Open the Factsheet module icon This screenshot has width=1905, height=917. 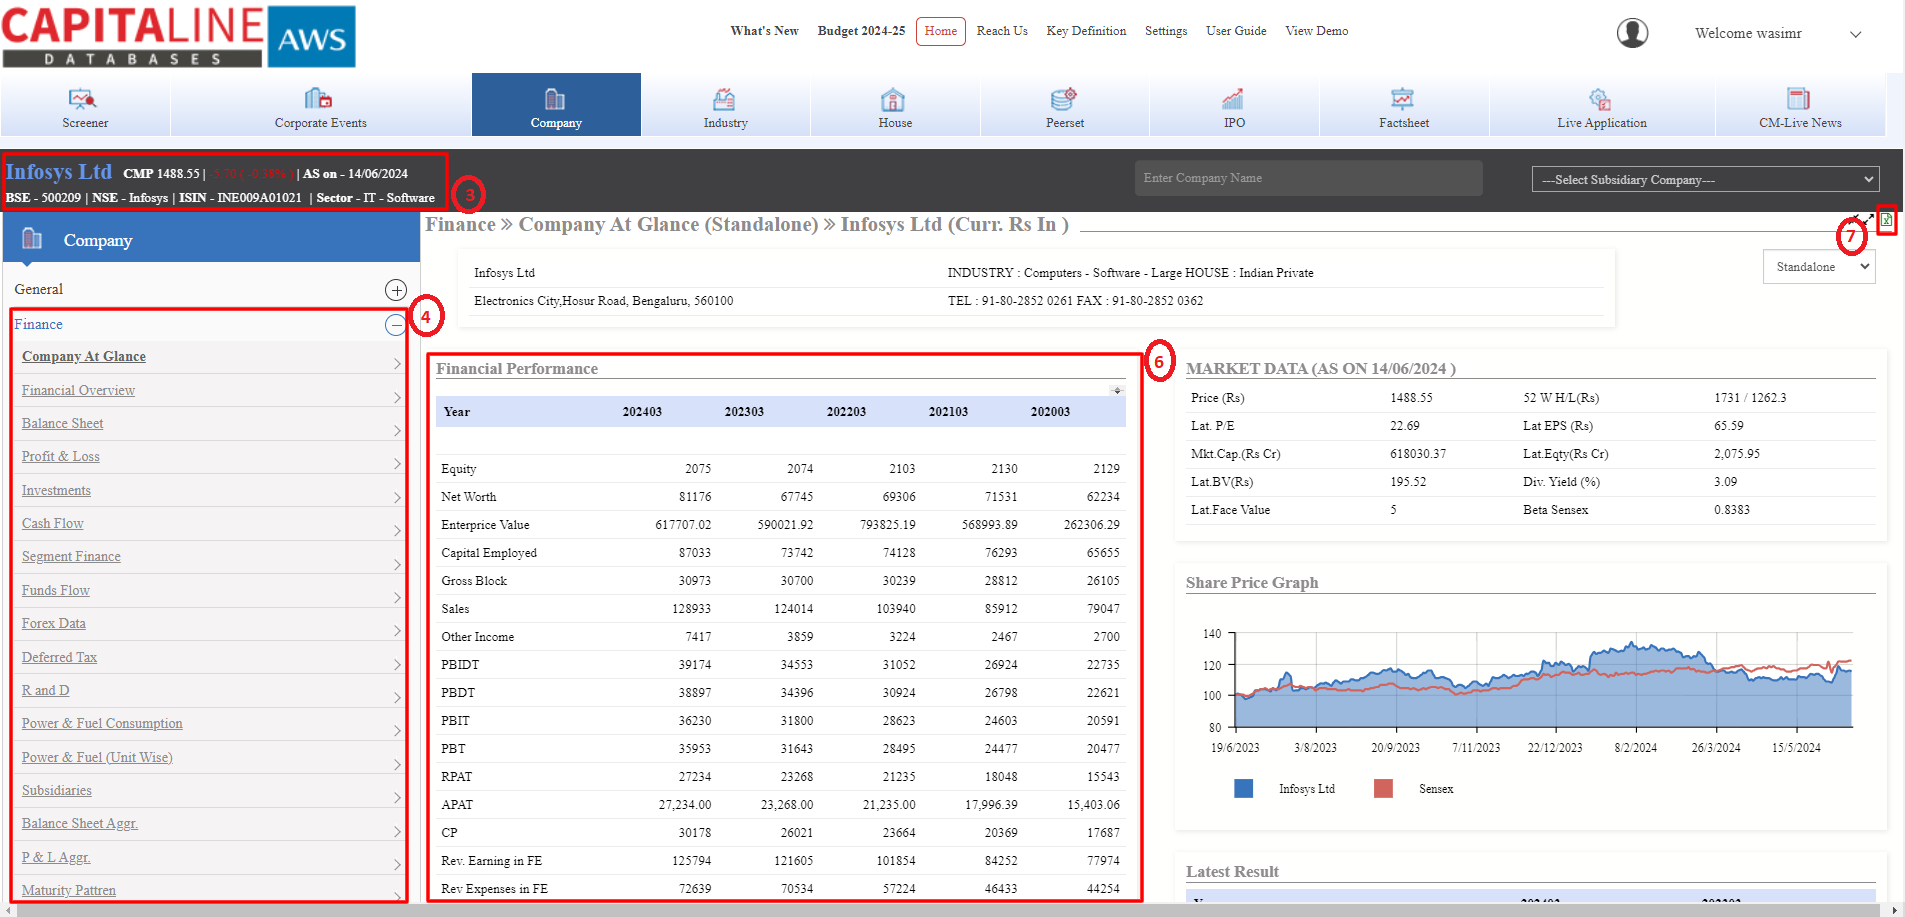[1402, 98]
